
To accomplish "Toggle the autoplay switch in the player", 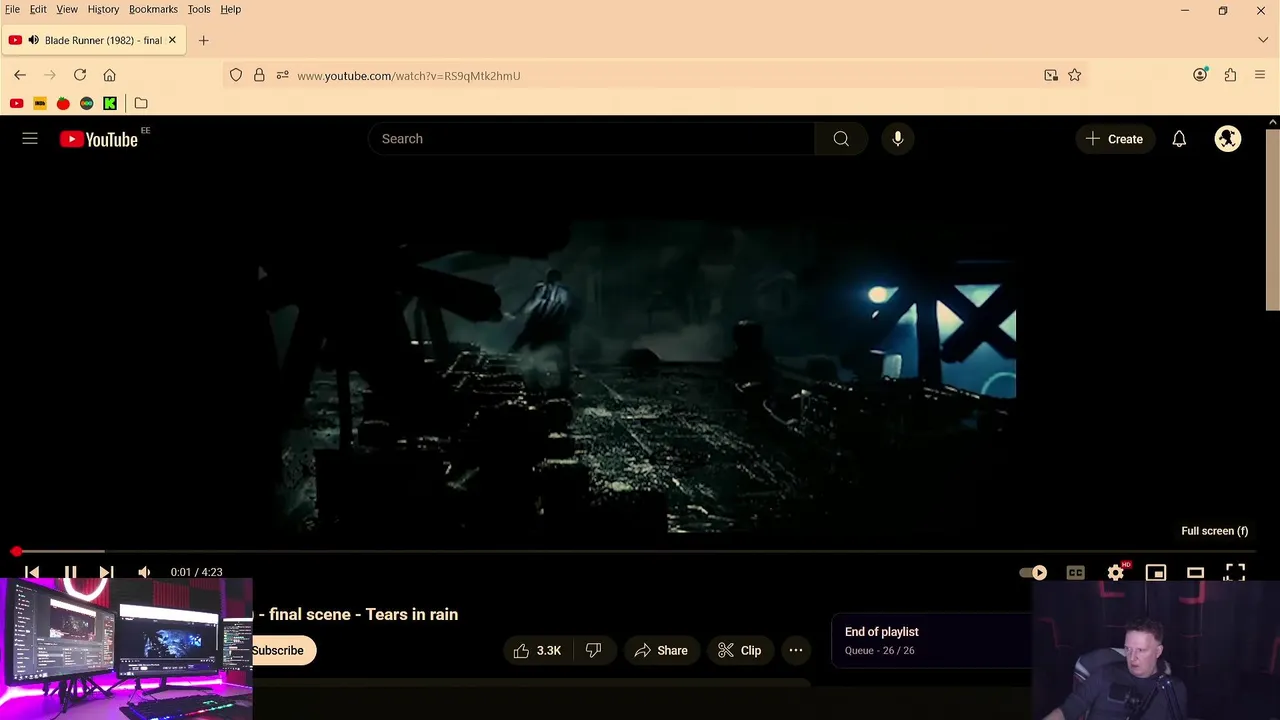I will (x=1033, y=572).
